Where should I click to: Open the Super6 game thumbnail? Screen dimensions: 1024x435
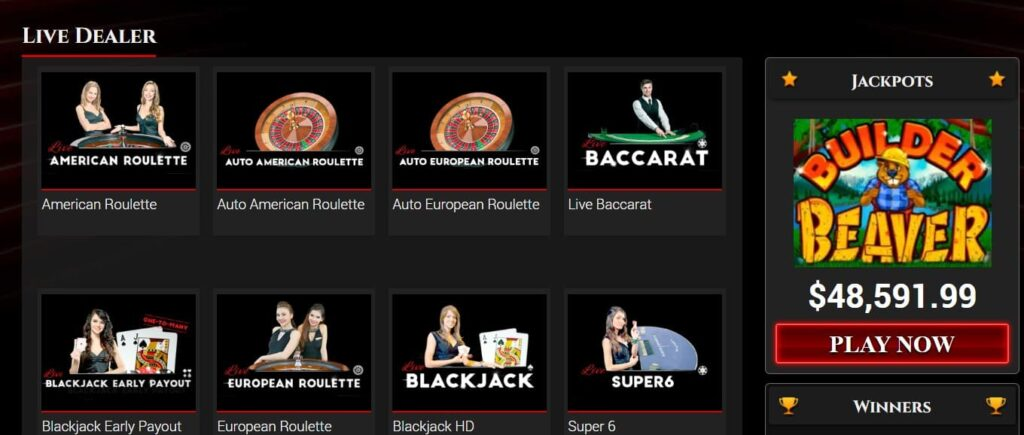point(645,352)
